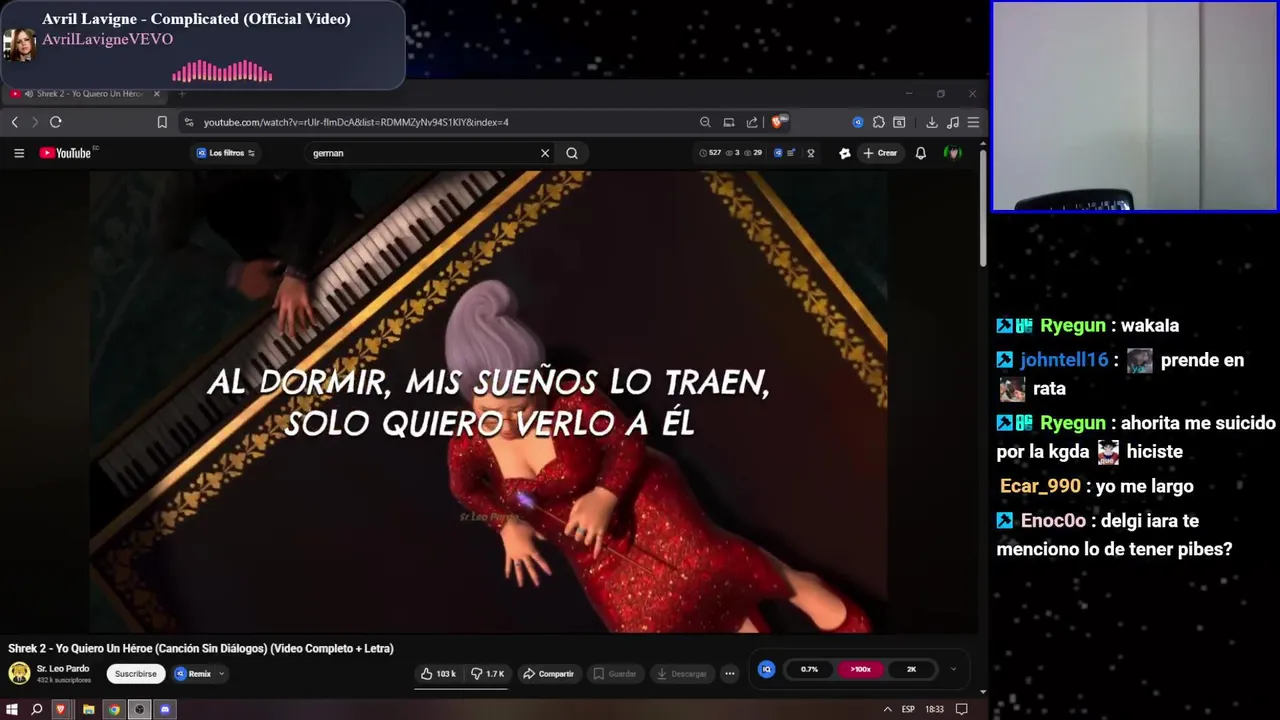The height and width of the screenshot is (720, 1280).
Task: Open the Brave Shields lion icon
Action: [778, 122]
